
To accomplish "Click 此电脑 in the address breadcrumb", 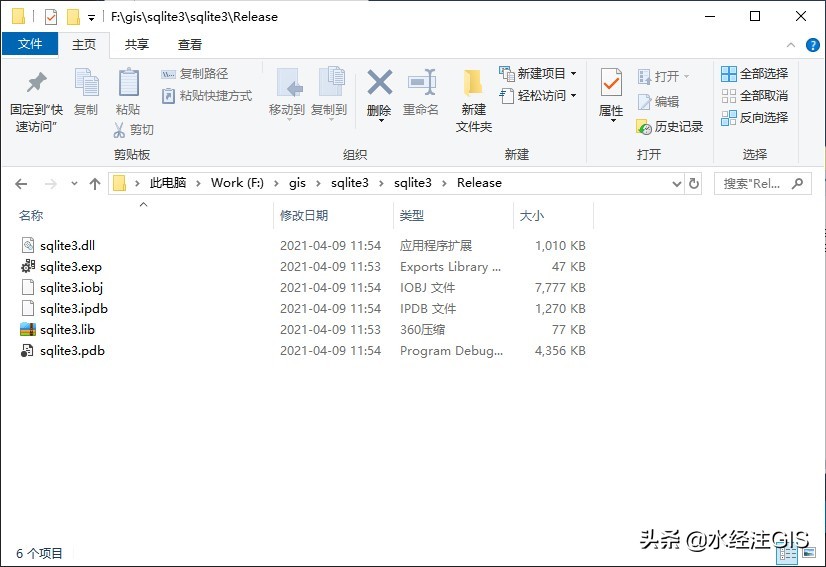I will click(x=168, y=183).
